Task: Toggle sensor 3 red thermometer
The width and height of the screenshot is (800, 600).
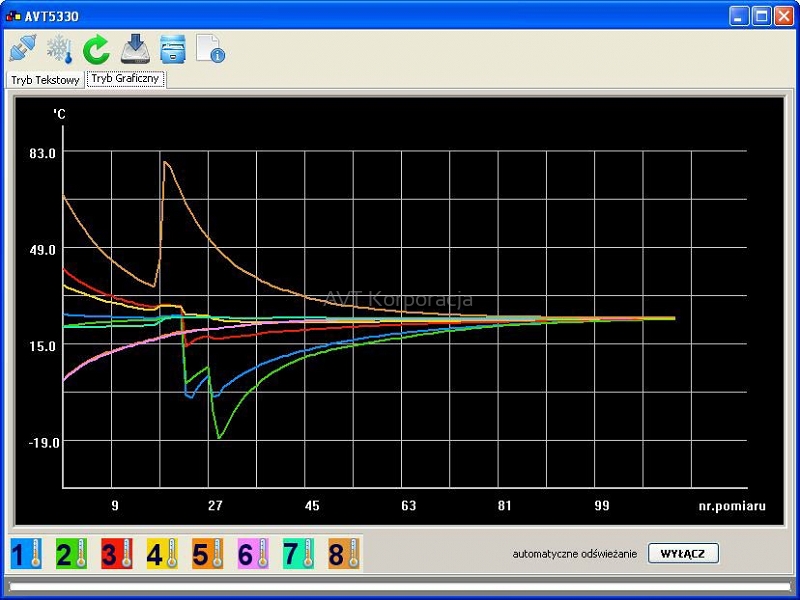Action: [117, 554]
